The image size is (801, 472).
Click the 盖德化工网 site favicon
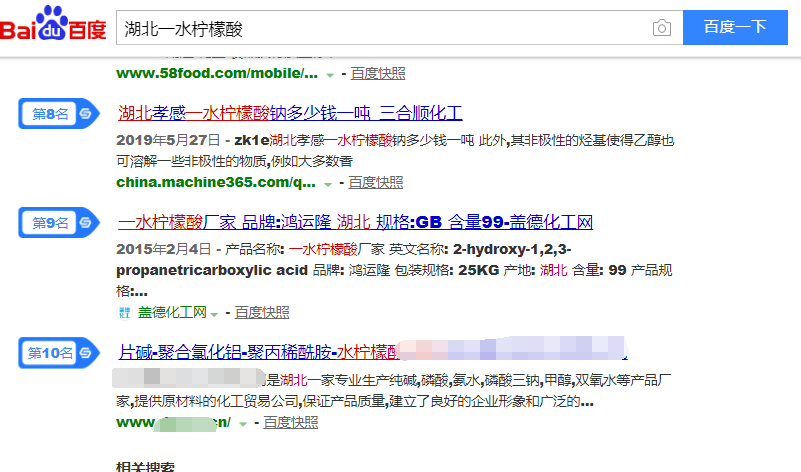coord(124,312)
